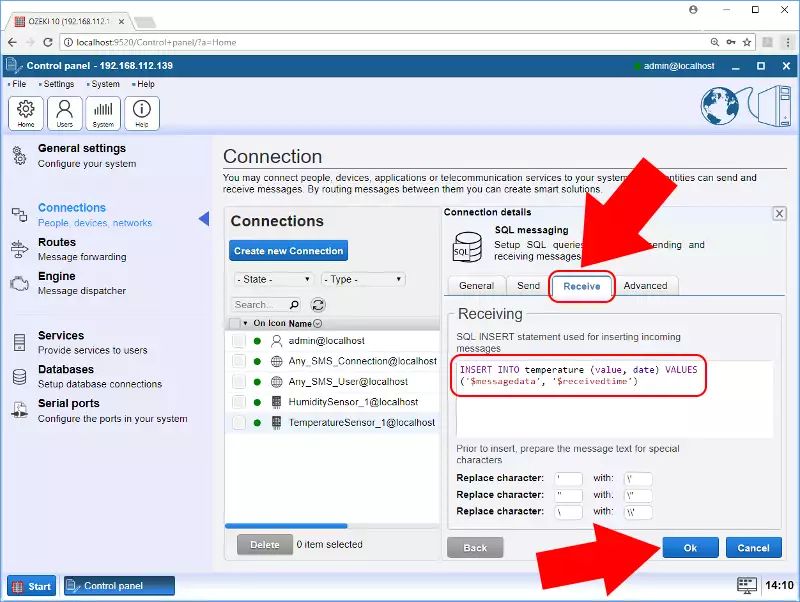Screen dimensions: 800x602
Task: Click the Engine sidebar icon
Action: point(19,283)
